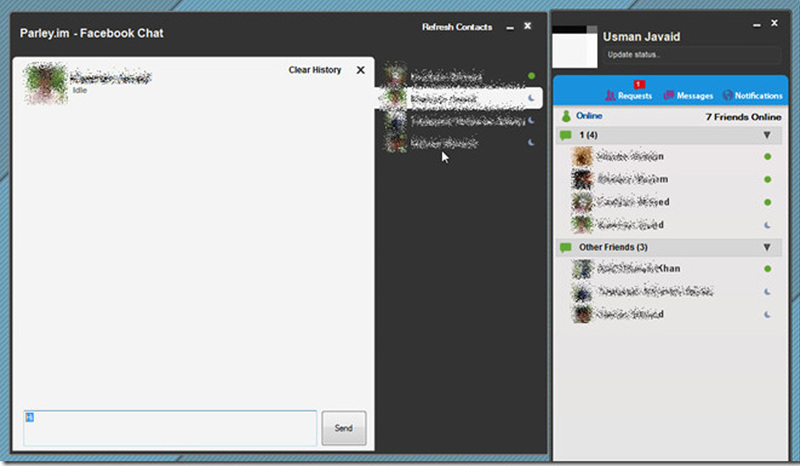Select the first friend in 1 (4) group
This screenshot has width=800, height=466.
coord(670,157)
